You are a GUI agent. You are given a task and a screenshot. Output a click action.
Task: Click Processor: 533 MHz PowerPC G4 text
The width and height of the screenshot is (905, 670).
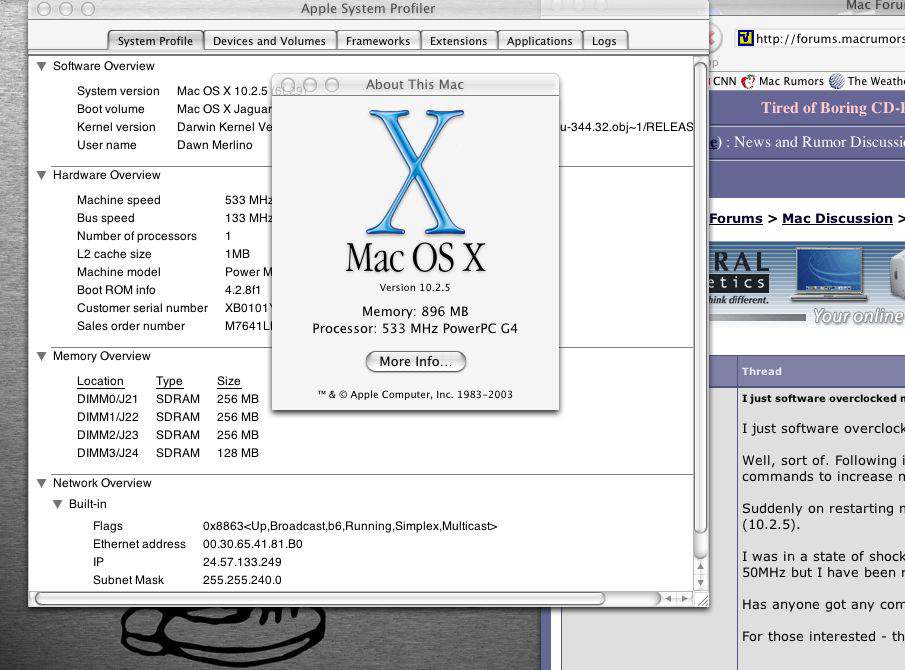[x=415, y=329]
